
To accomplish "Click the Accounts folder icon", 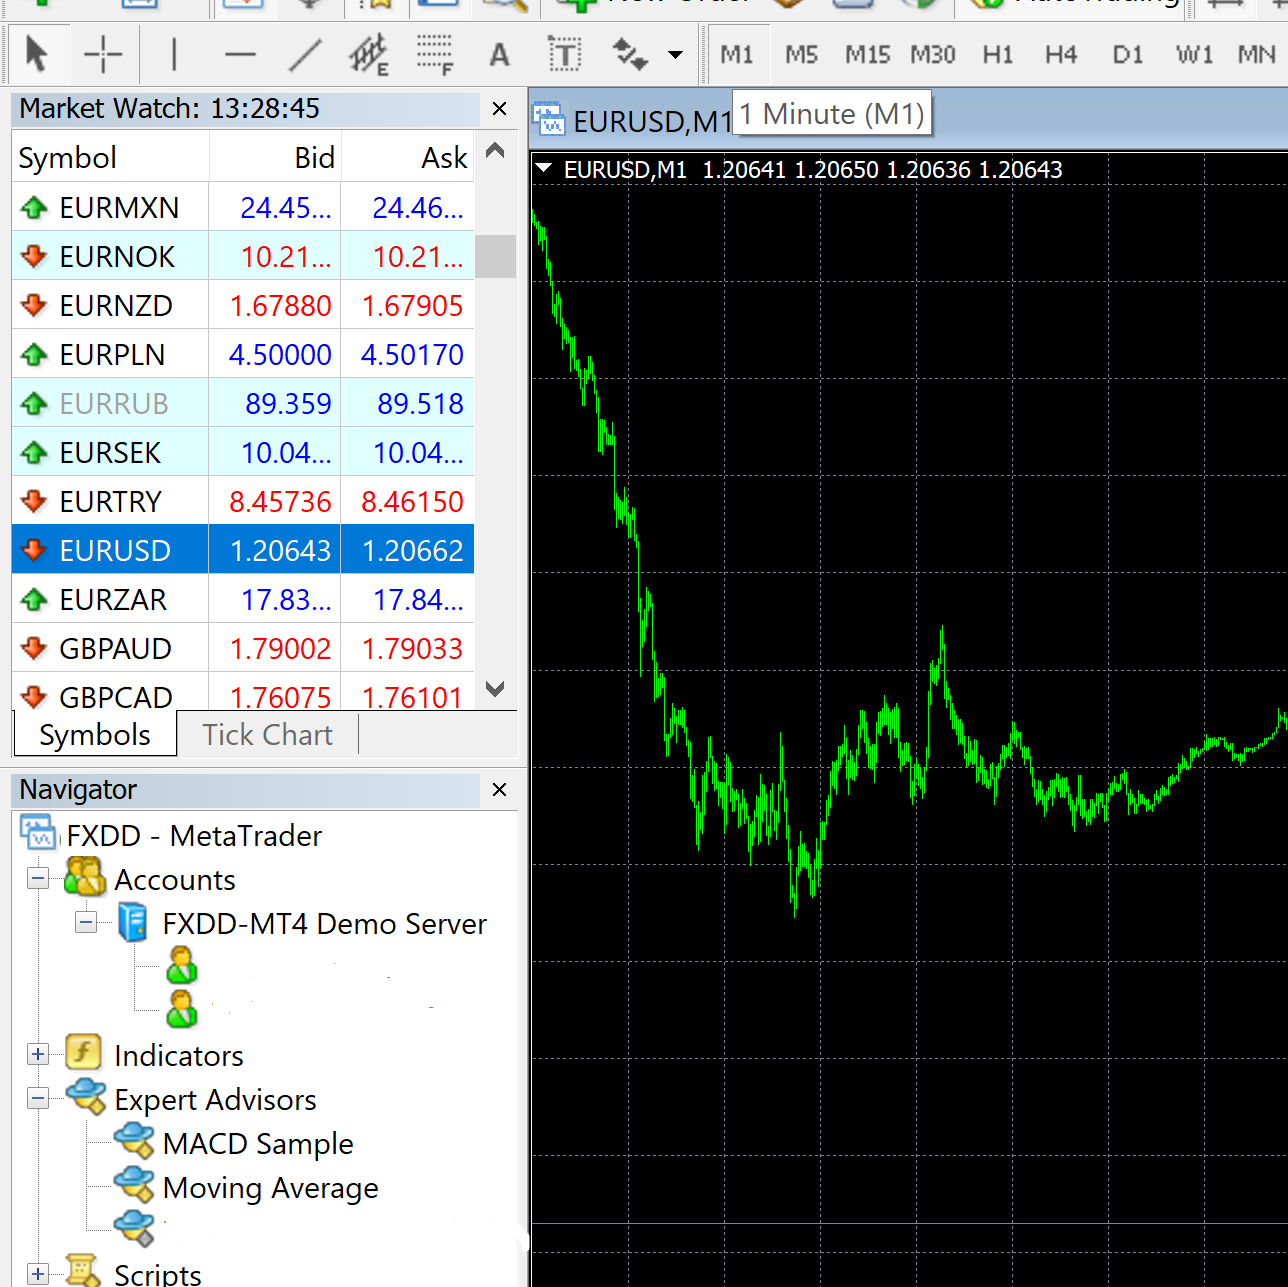I will coord(85,877).
